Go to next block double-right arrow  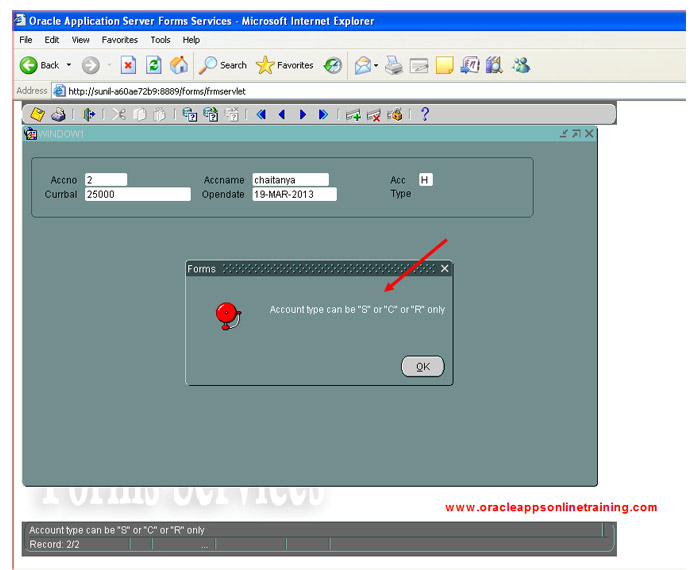323,115
